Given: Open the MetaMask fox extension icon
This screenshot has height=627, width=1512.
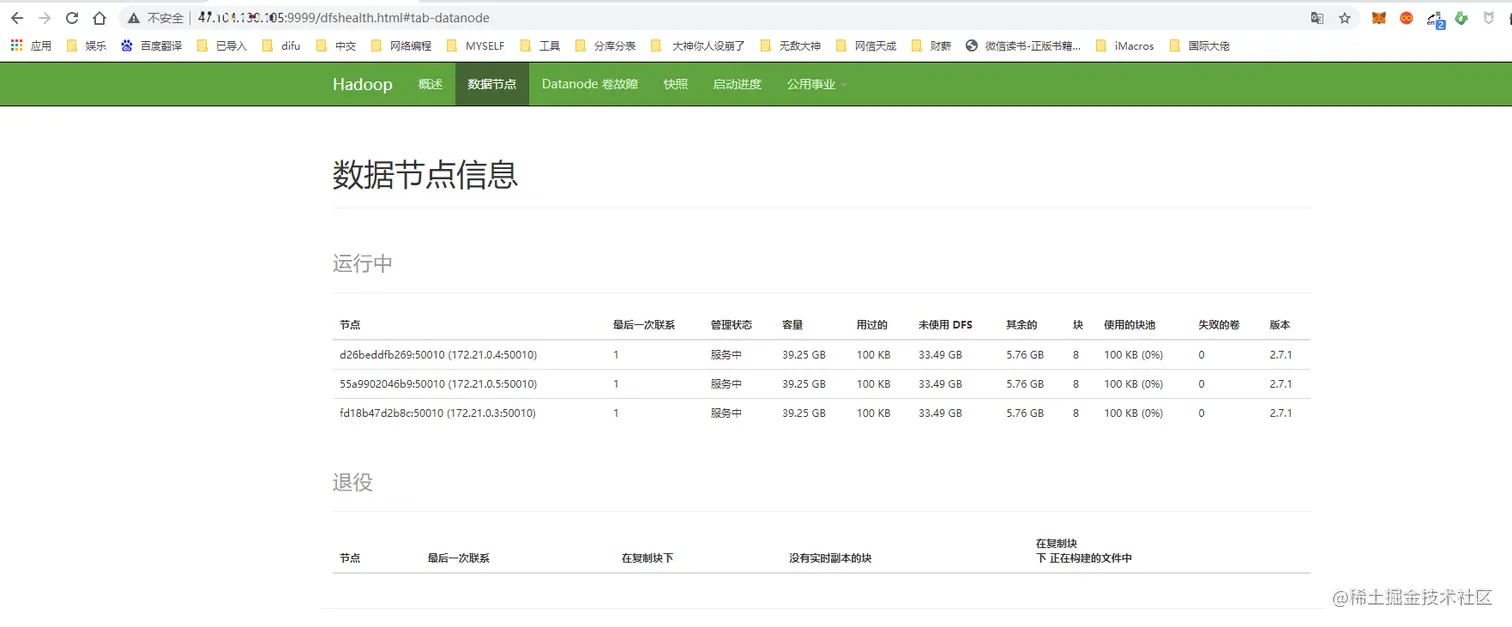Looking at the screenshot, I should coord(1378,17).
